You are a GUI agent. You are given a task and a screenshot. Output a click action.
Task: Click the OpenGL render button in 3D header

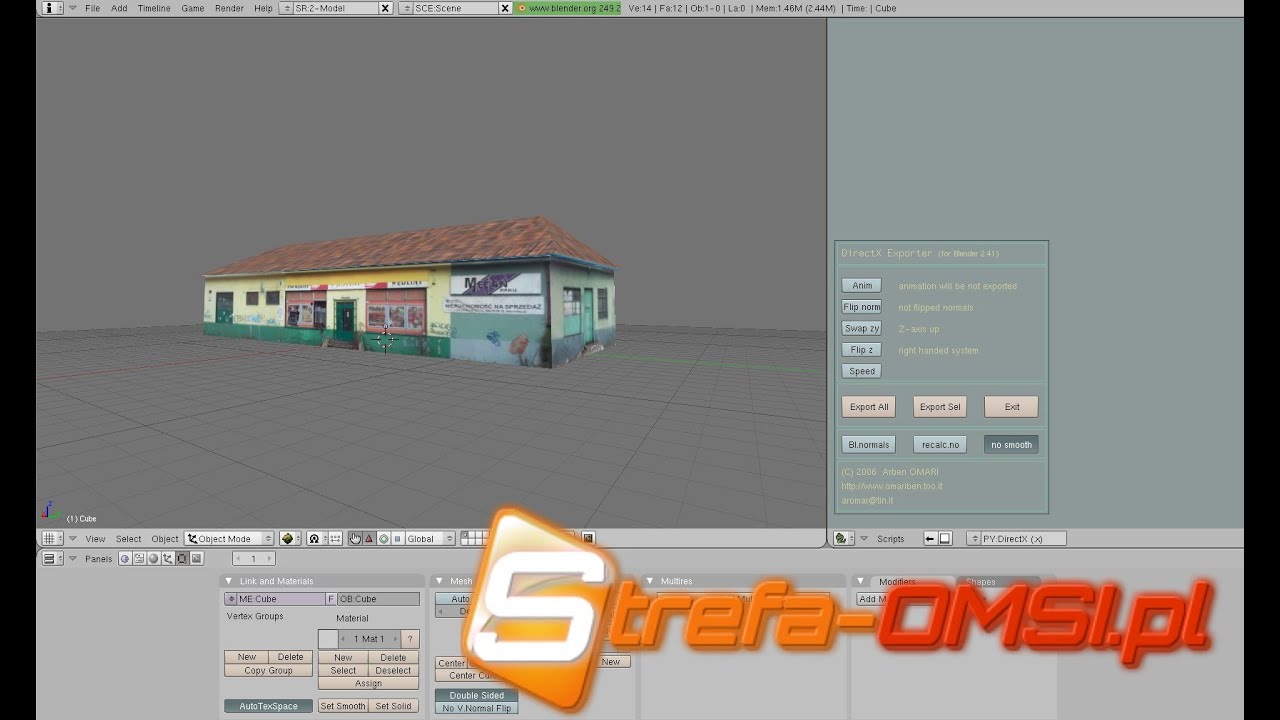click(588, 538)
